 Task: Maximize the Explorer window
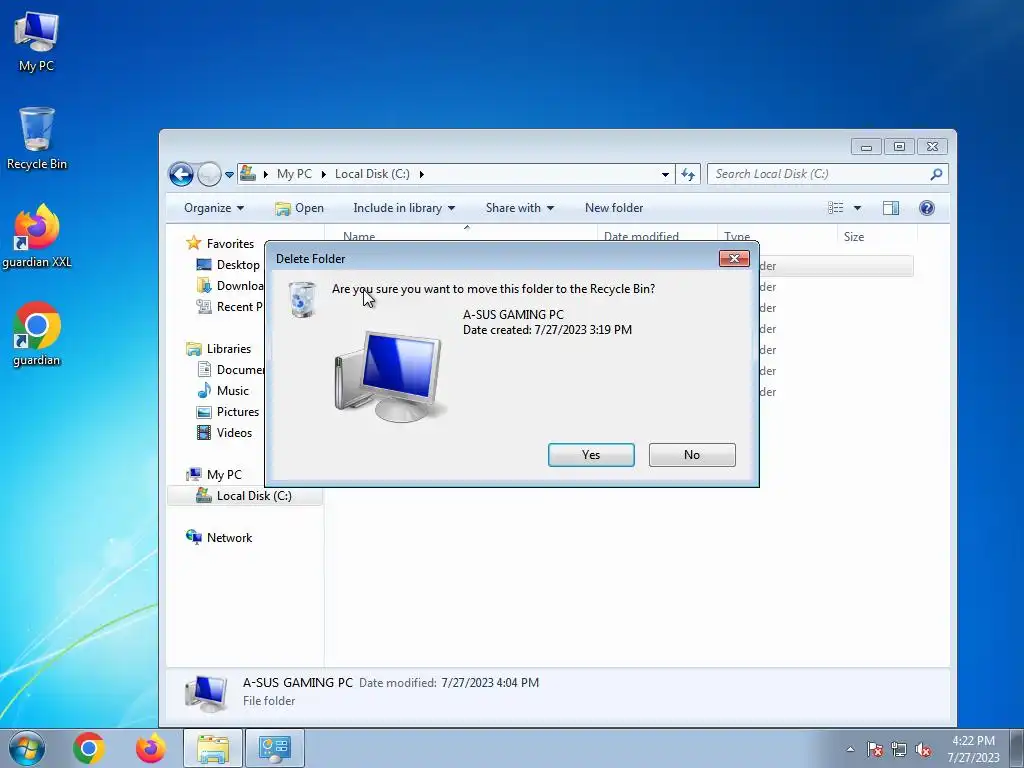[x=899, y=147]
